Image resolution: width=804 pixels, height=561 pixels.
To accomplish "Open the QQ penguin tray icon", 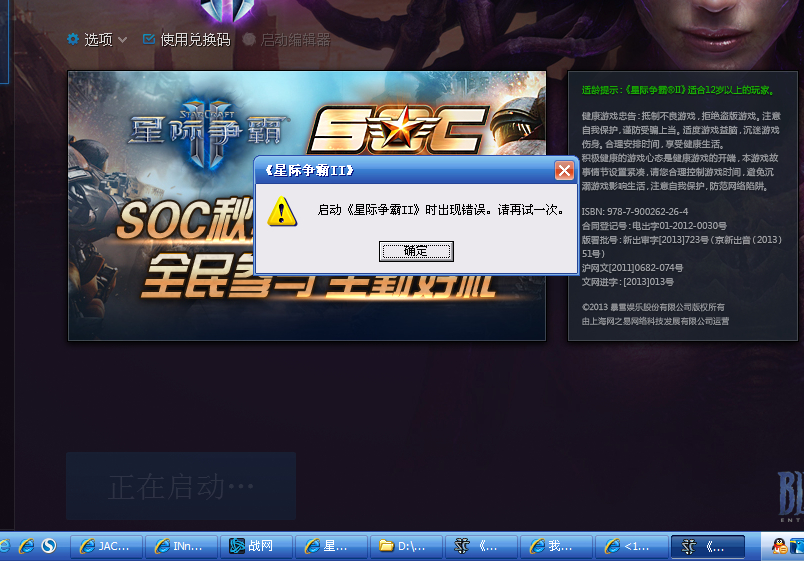I will [x=779, y=547].
